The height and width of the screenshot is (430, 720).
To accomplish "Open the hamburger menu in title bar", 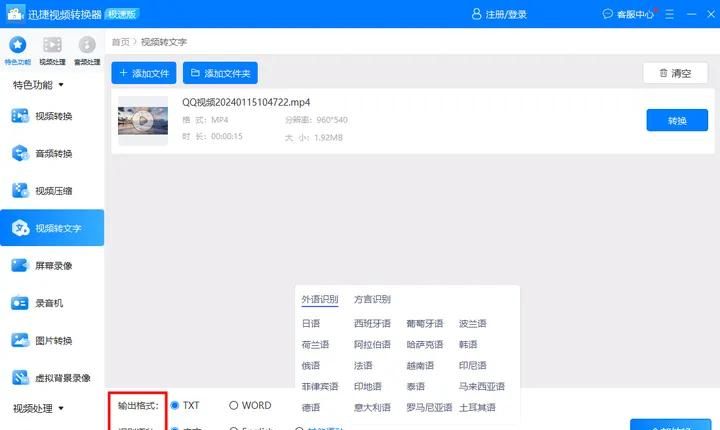I will click(669, 14).
